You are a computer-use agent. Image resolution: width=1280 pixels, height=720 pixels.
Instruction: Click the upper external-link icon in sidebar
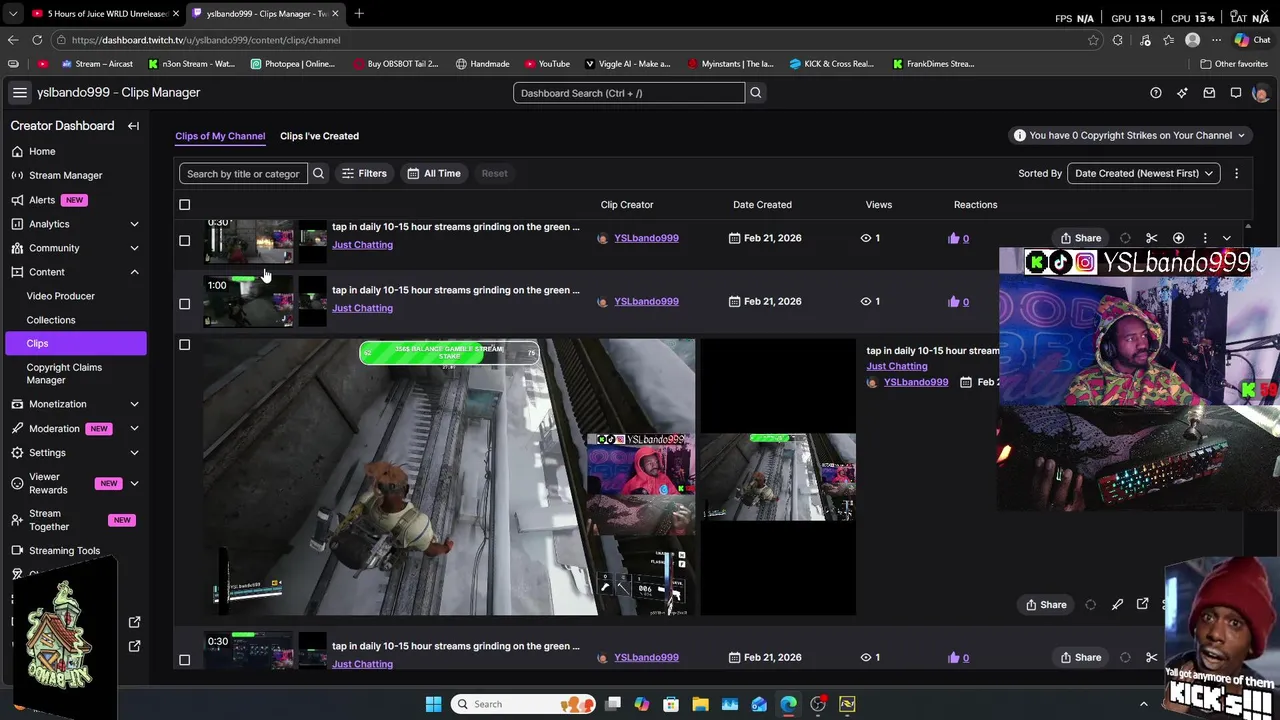click(135, 622)
